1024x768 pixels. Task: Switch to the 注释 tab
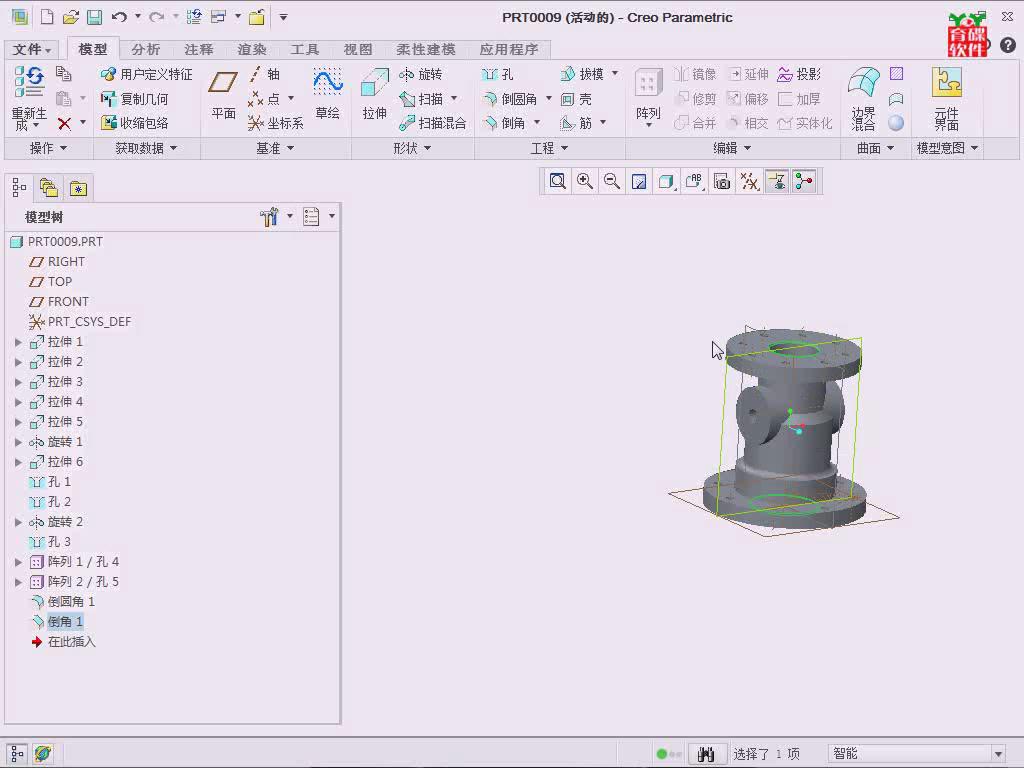click(x=199, y=49)
